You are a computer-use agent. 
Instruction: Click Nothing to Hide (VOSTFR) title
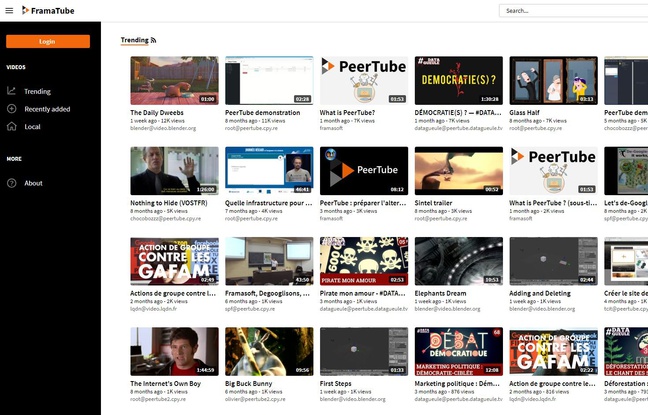[x=169, y=203]
